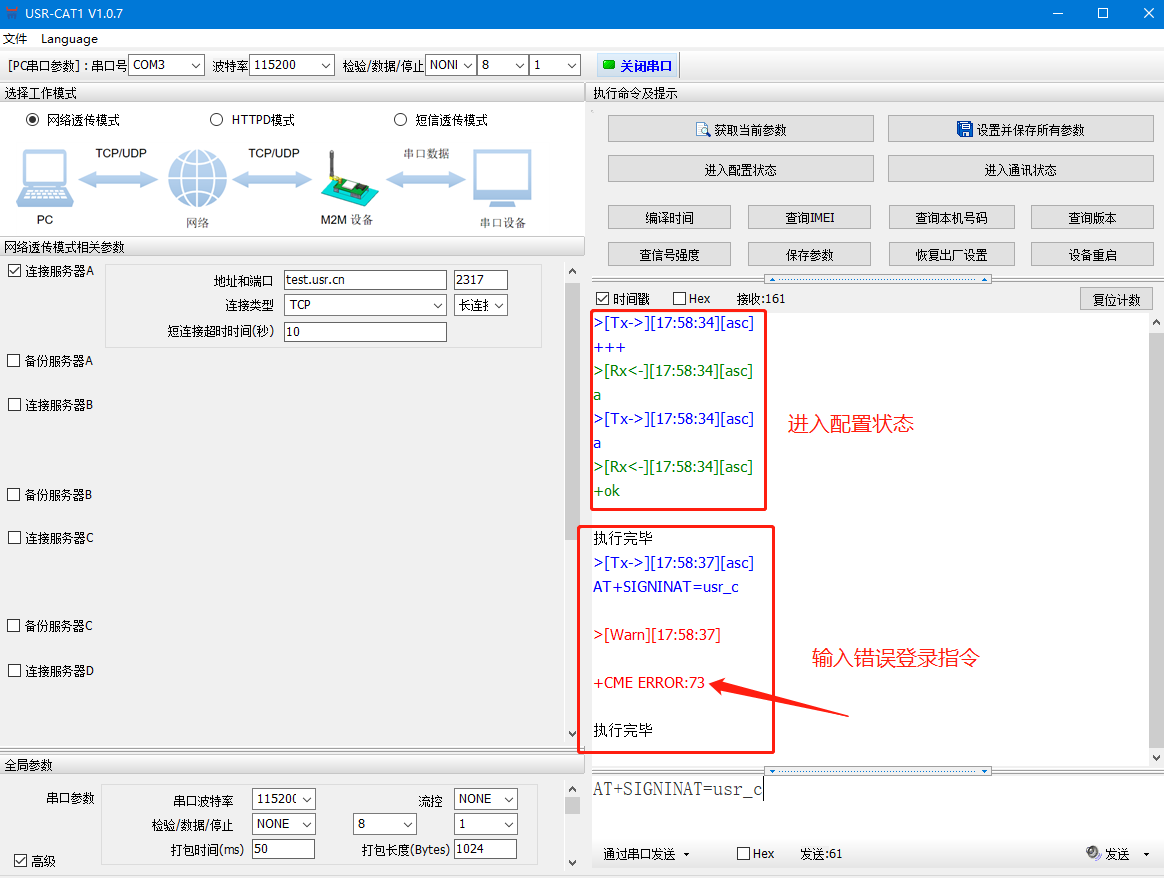Click the 发送 send icon
Viewport: 1164px width, 878px height.
pos(1093,853)
